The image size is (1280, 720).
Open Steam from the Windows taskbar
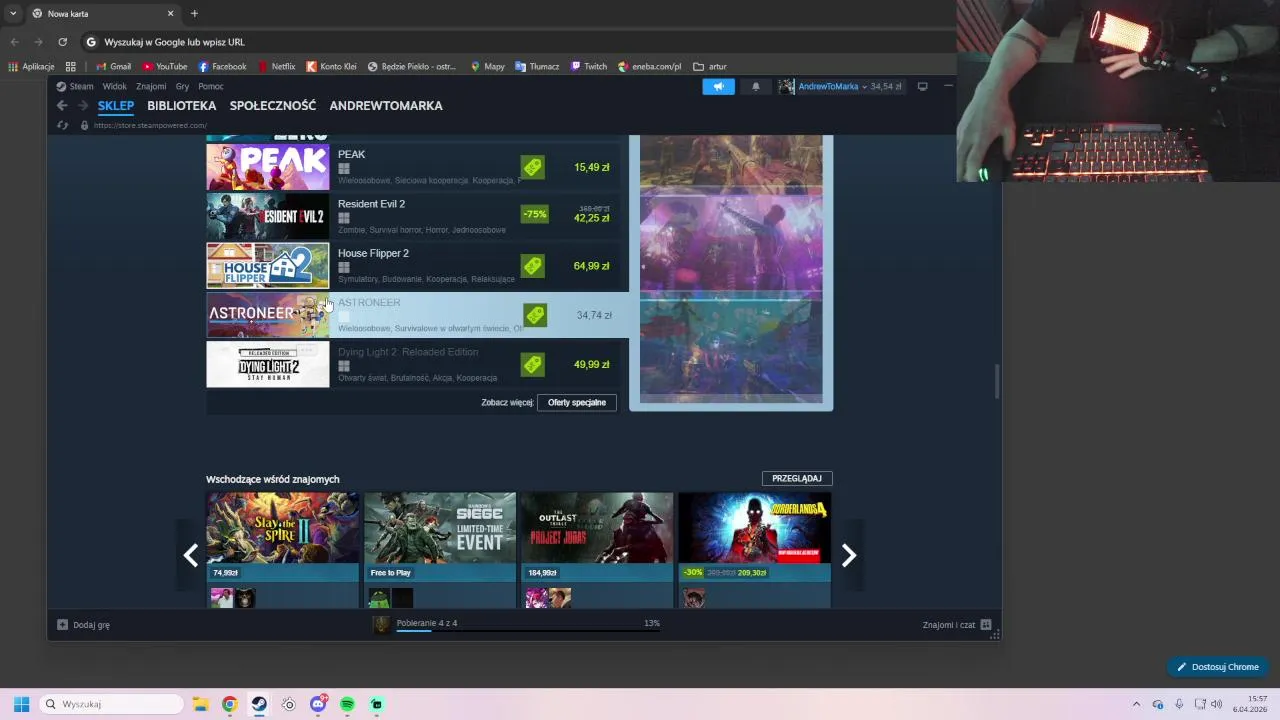point(258,704)
